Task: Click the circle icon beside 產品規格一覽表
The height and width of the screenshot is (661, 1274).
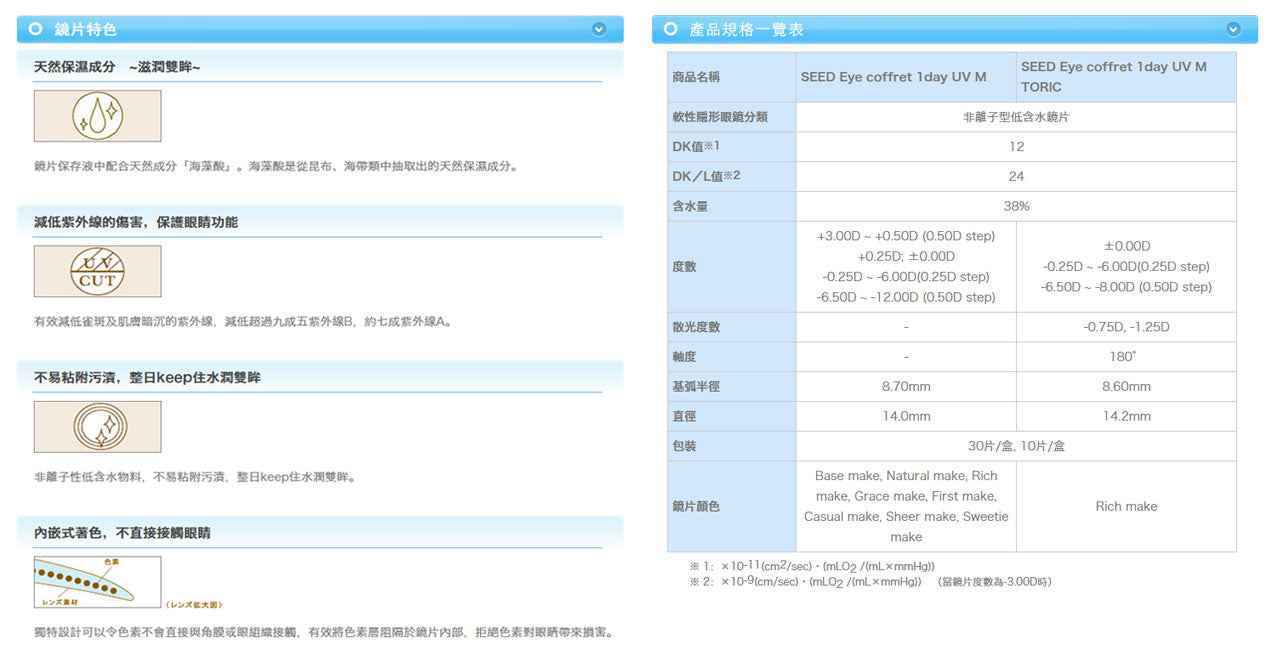Action: (671, 30)
